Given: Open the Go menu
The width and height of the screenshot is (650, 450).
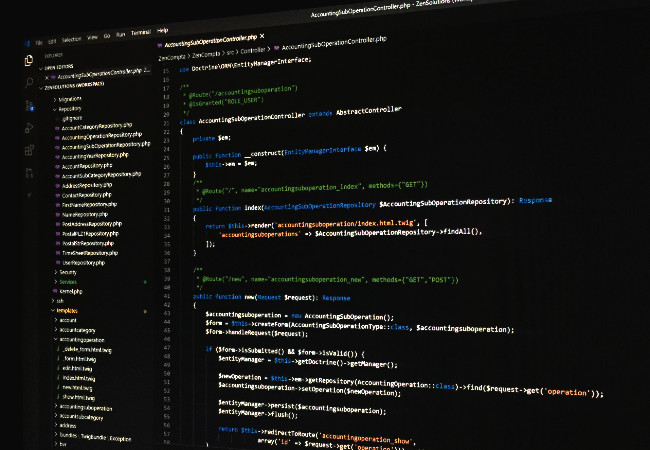Looking at the screenshot, I should (x=107, y=36).
